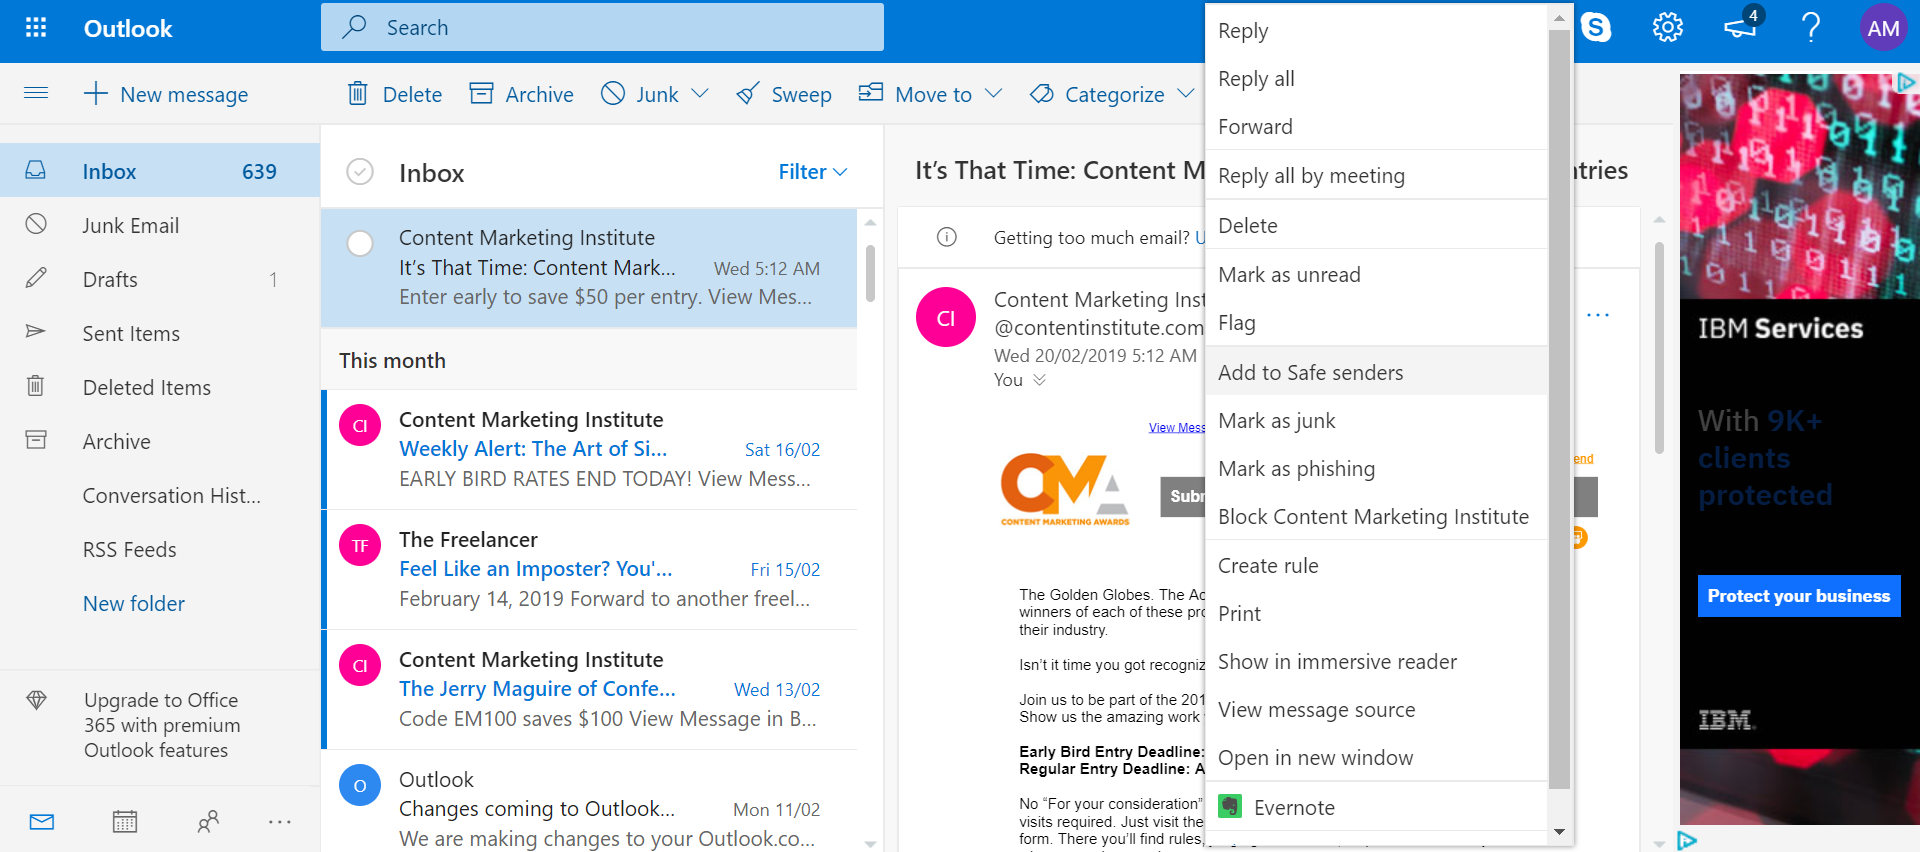Open the Filter dropdown
The height and width of the screenshot is (852, 1920).
pos(813,172)
